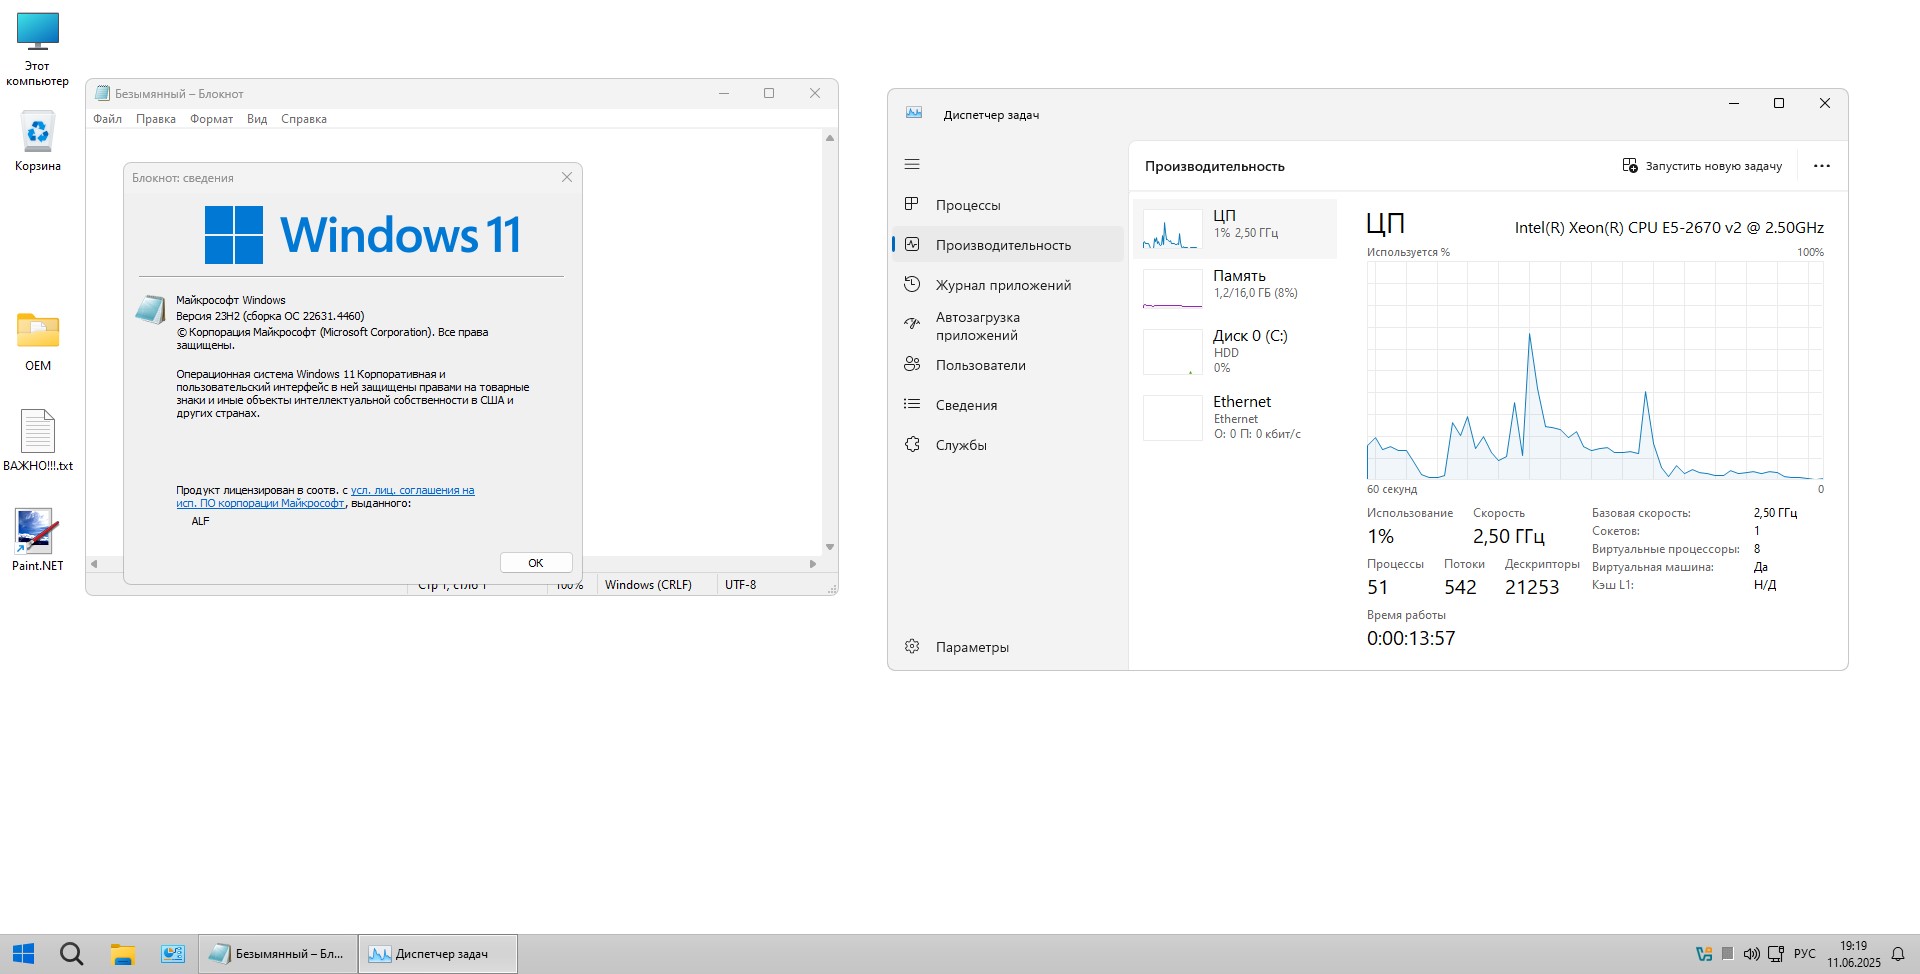Select the Ethernet performance item

(x=1235, y=418)
